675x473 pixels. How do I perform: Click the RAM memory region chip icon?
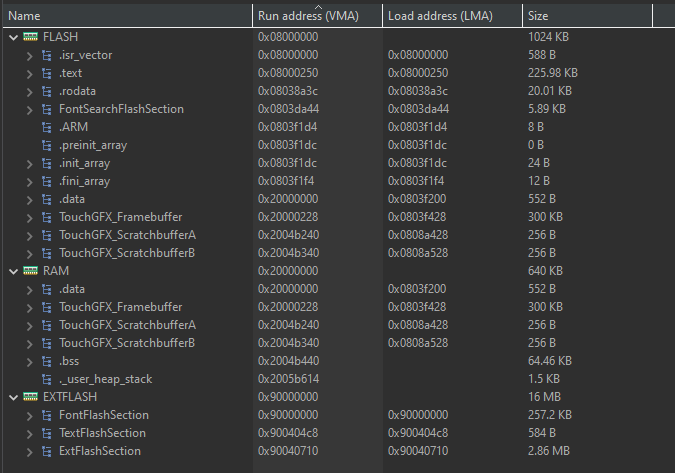click(30, 271)
